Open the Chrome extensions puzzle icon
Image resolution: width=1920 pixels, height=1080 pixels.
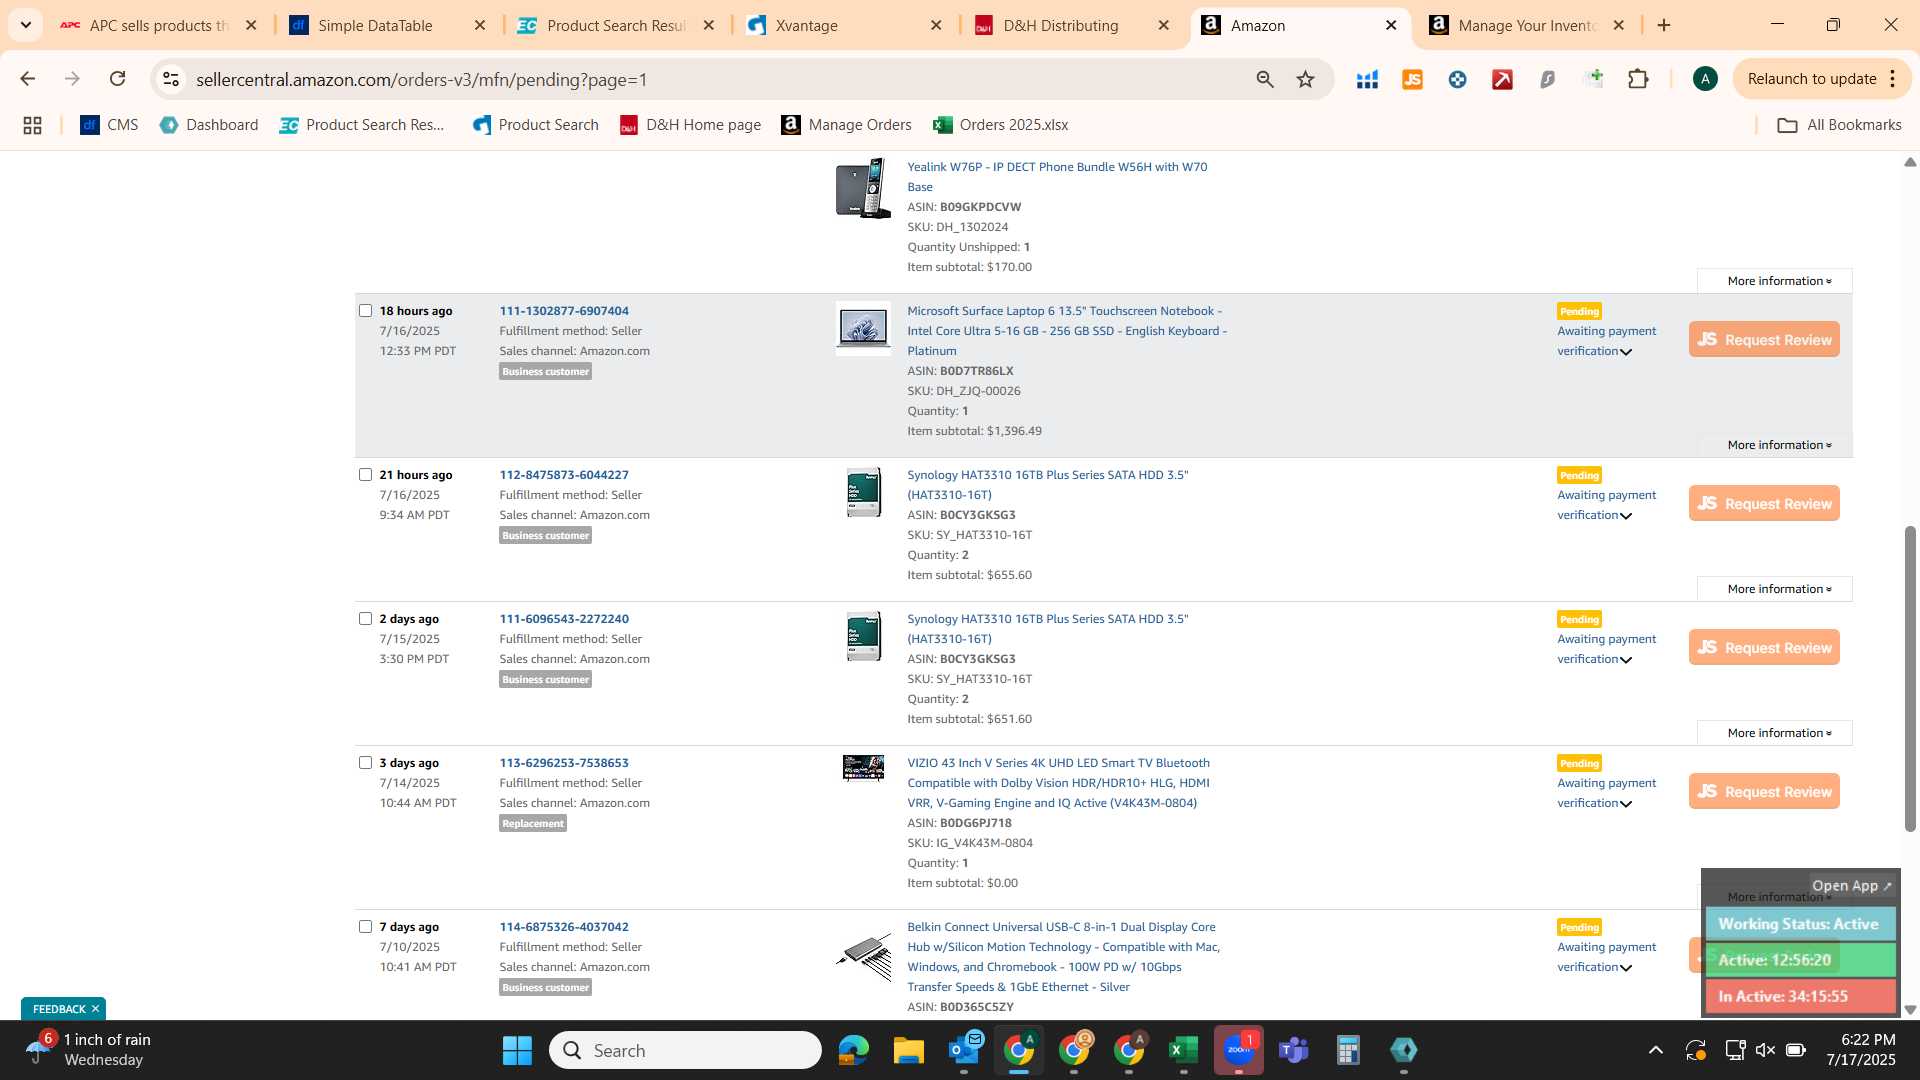point(1638,79)
